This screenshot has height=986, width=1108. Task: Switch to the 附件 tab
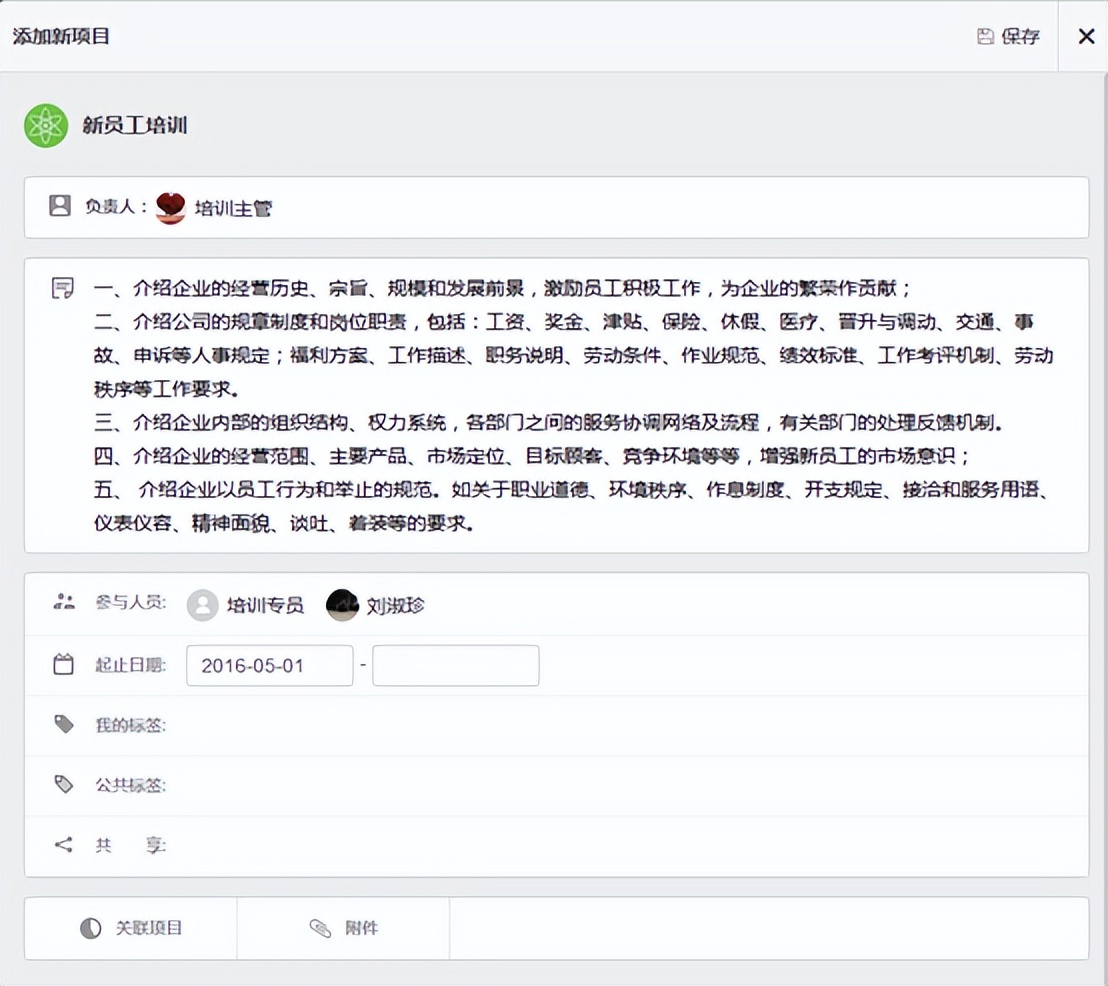click(343, 928)
